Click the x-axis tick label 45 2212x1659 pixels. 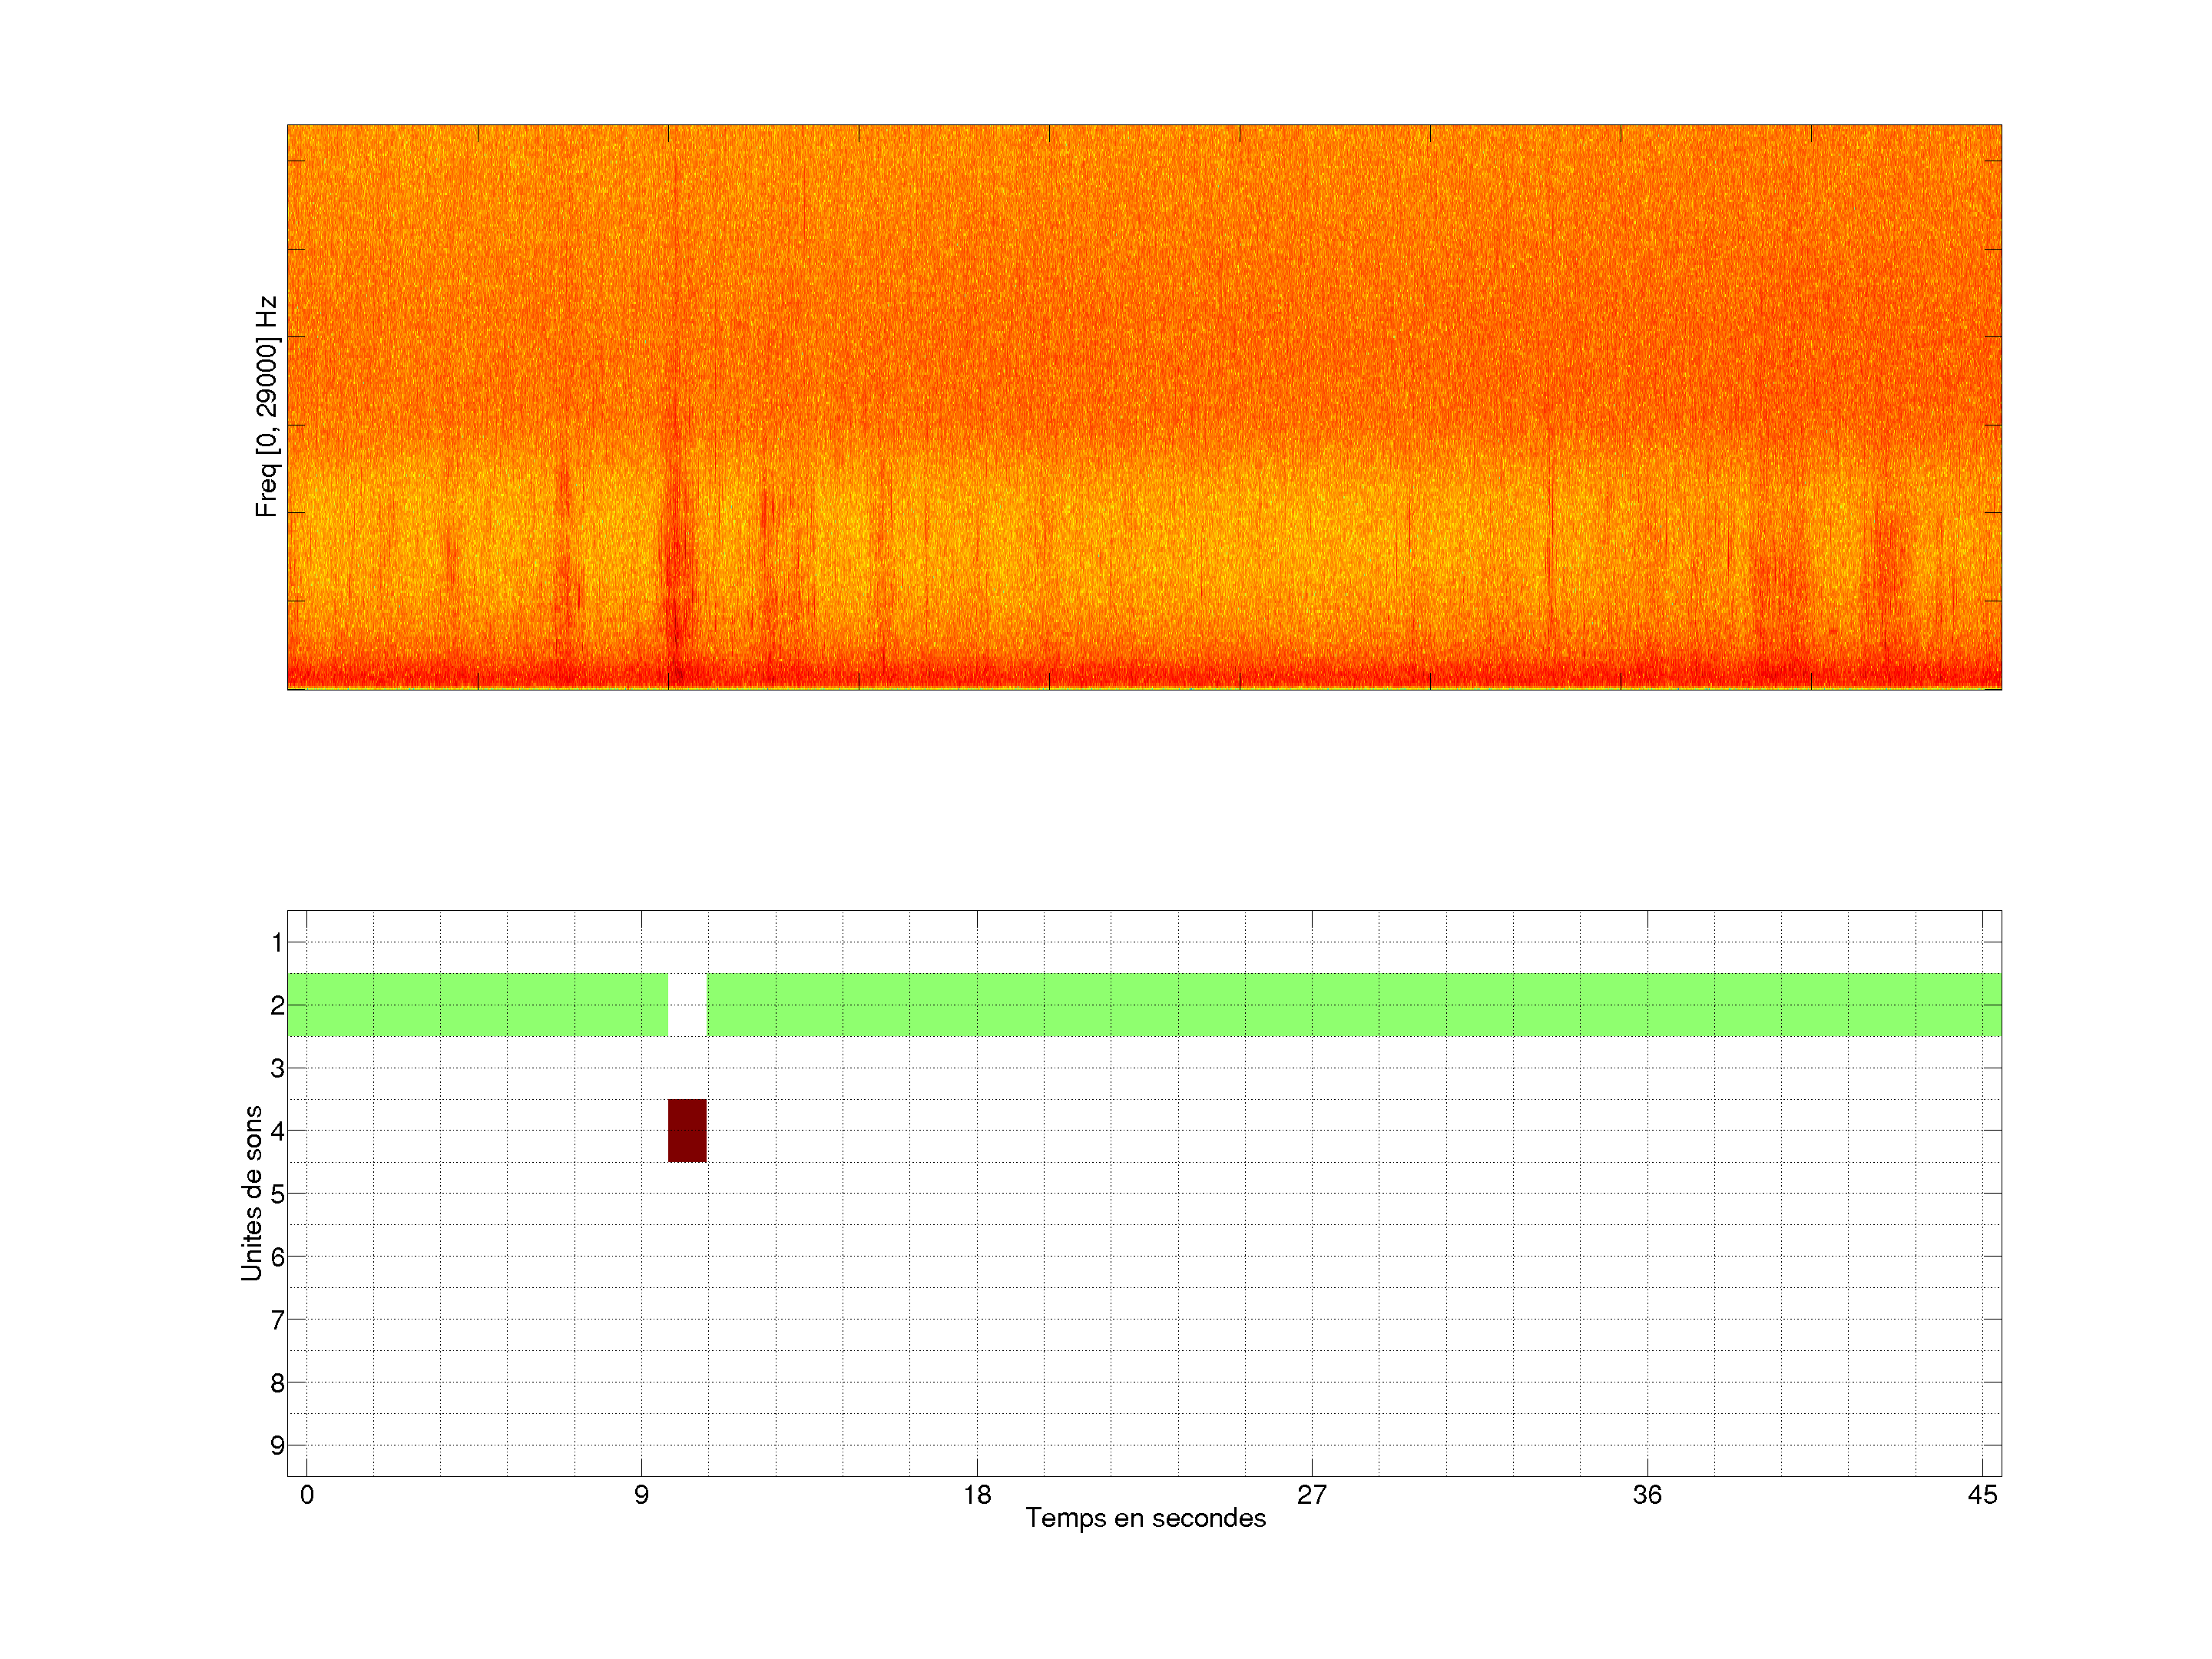click(1982, 1495)
